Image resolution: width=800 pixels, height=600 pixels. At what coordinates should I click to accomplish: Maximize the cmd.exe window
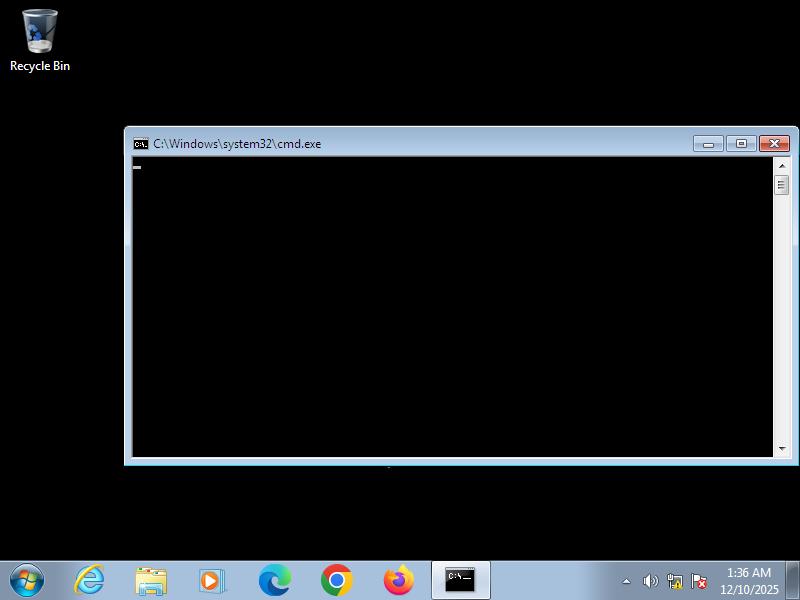click(741, 144)
